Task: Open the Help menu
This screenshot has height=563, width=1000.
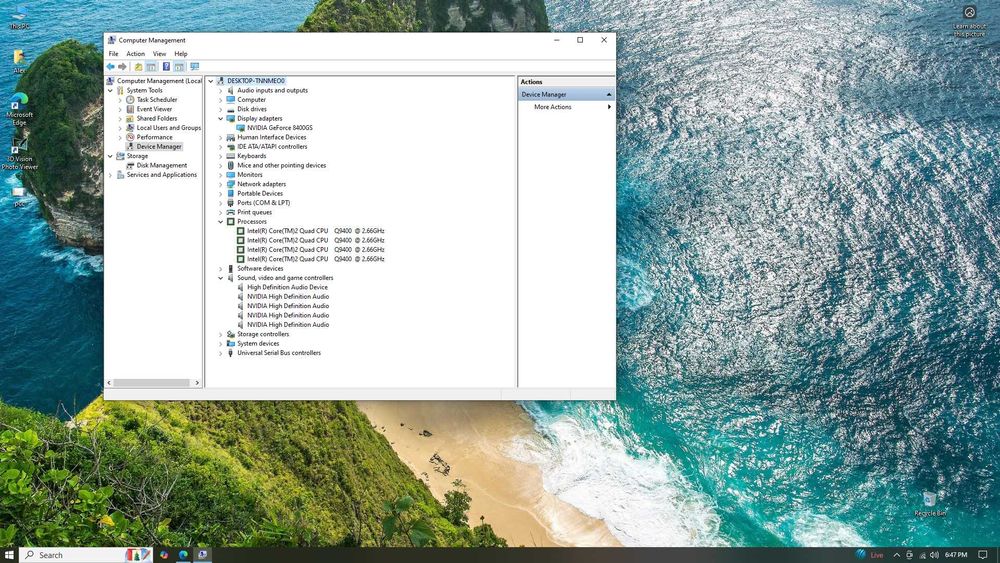Action: [x=181, y=54]
